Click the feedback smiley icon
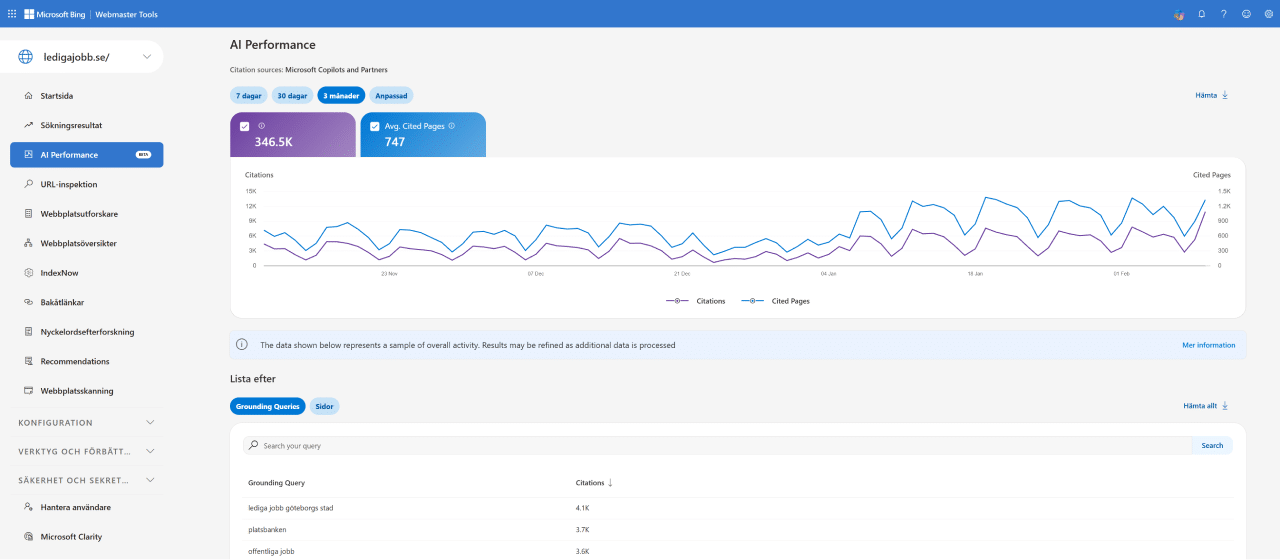This screenshot has height=560, width=1280. (1246, 14)
